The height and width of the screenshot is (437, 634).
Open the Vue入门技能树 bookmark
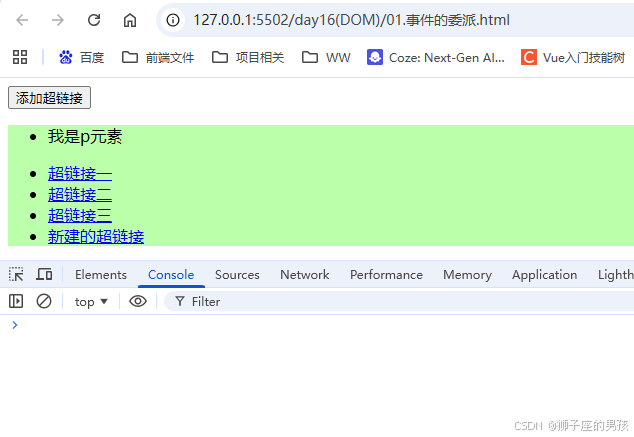[x=573, y=57]
